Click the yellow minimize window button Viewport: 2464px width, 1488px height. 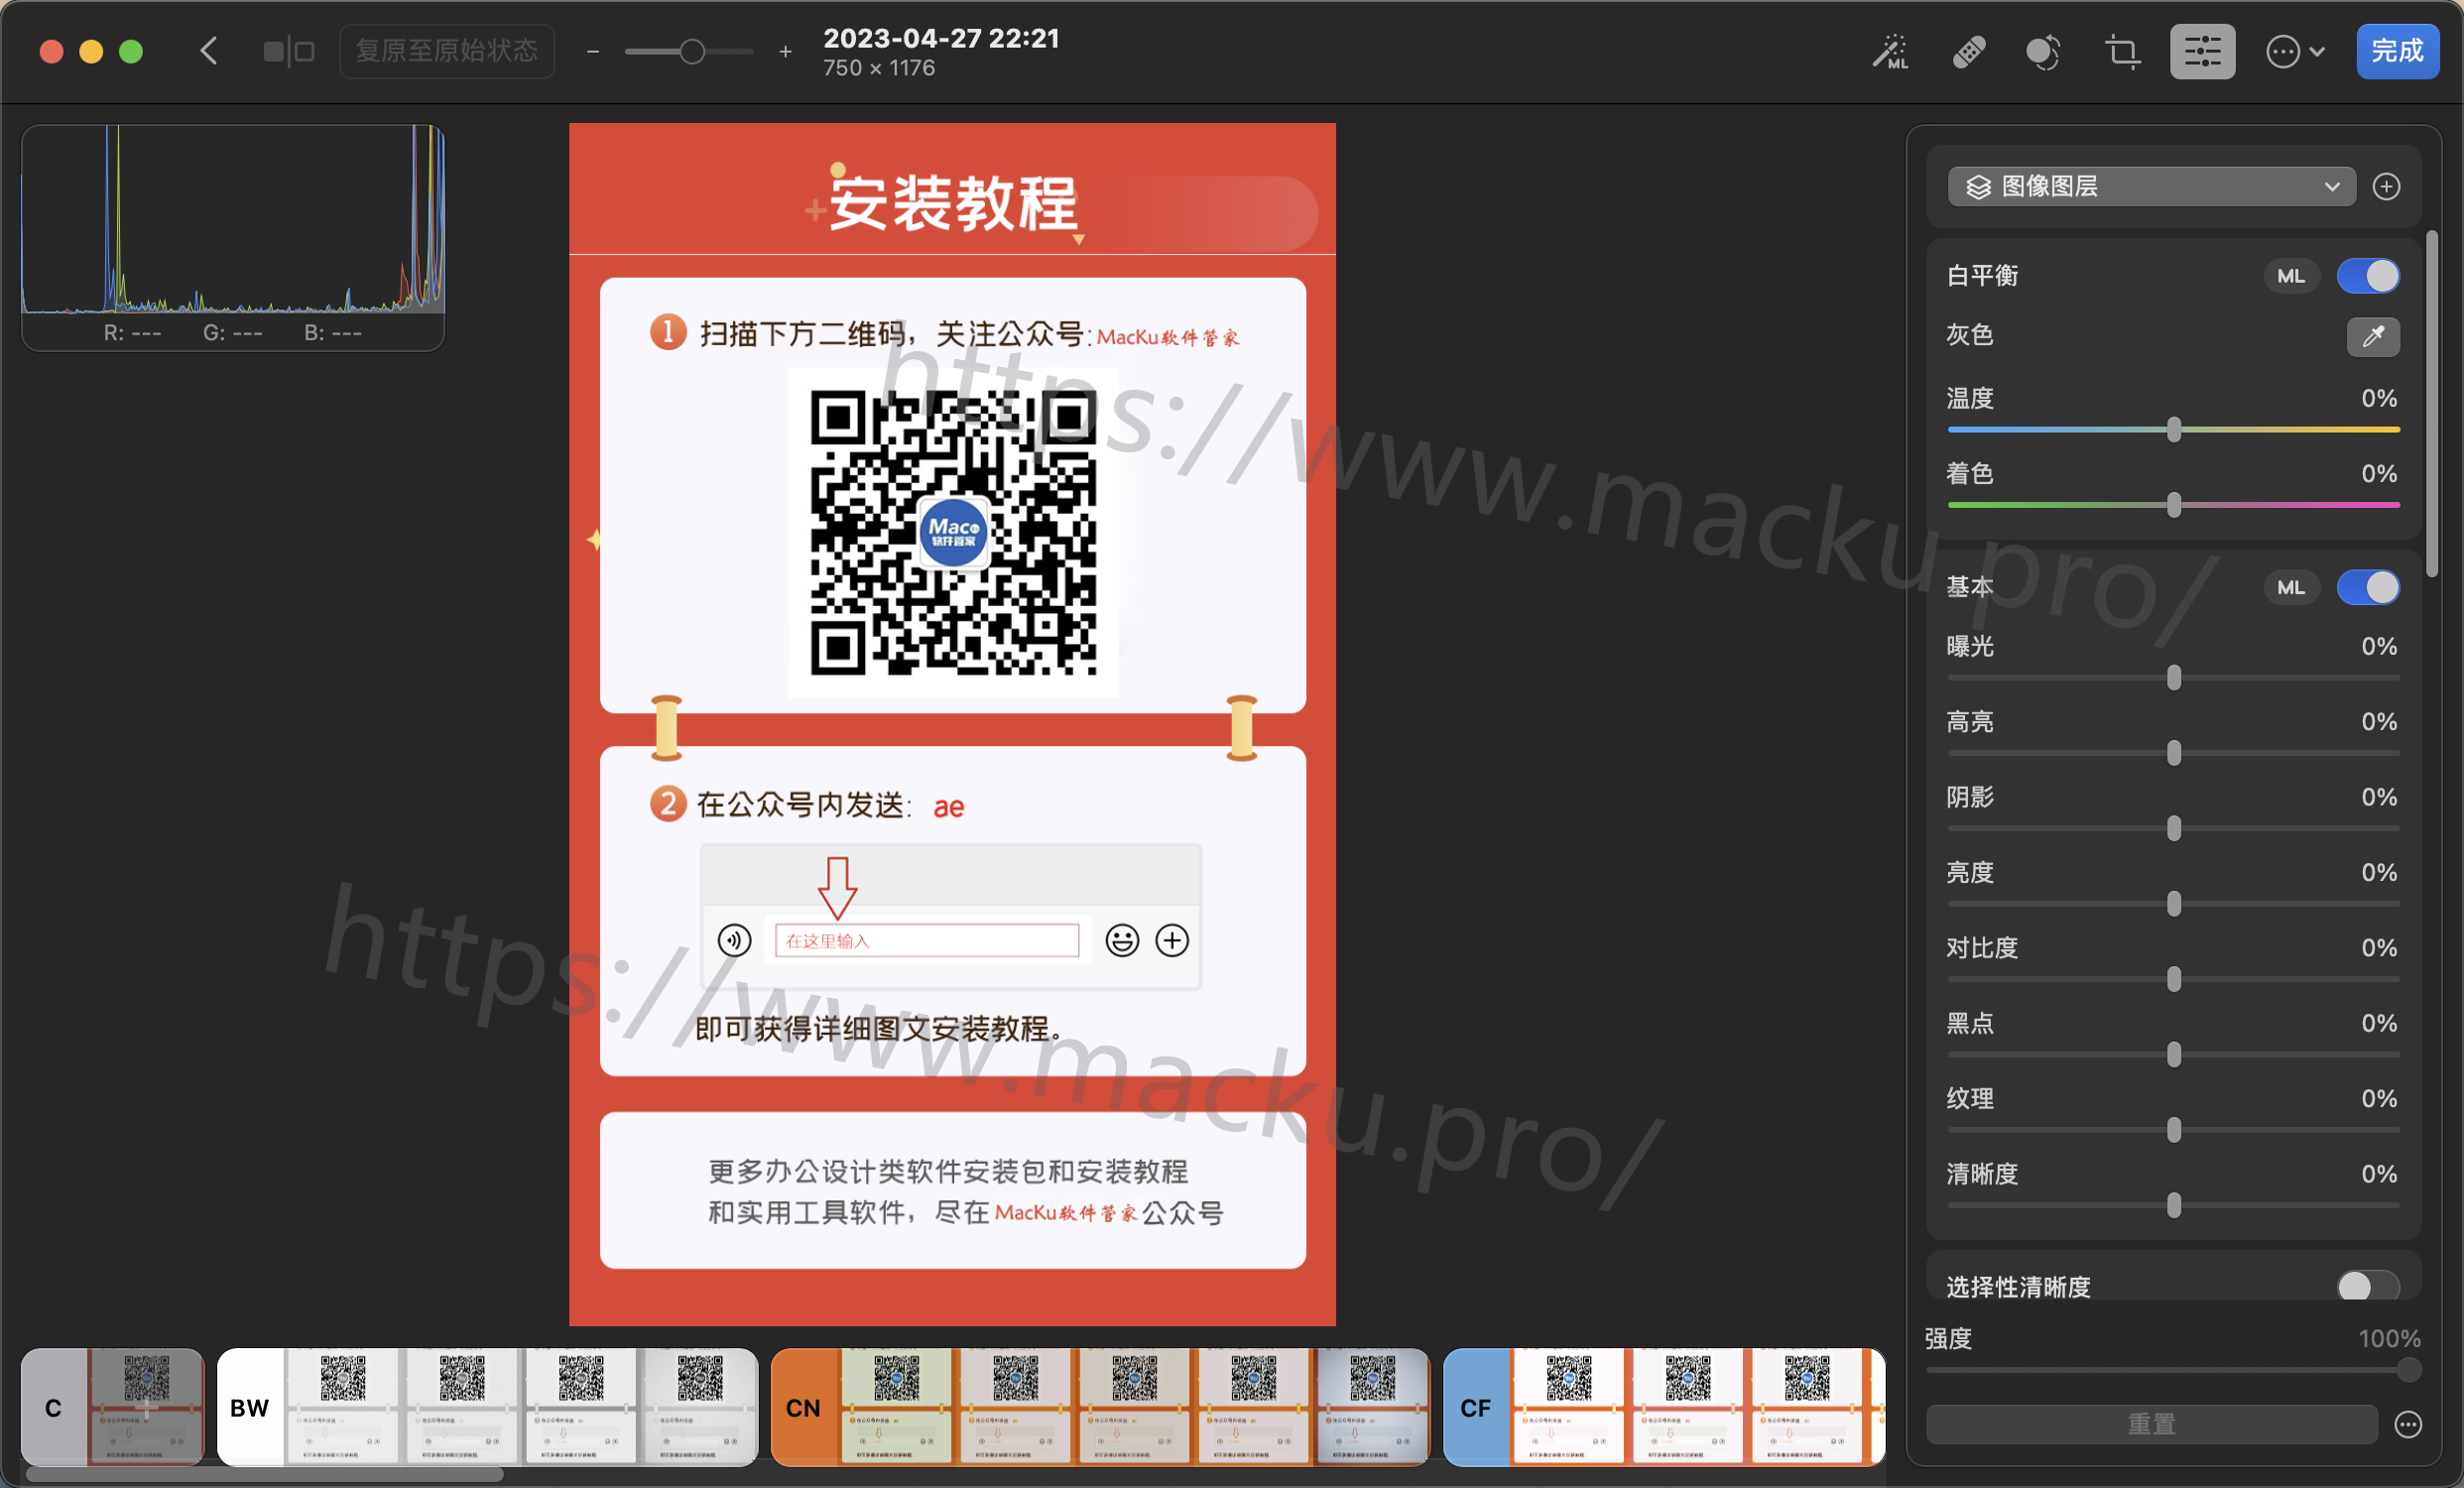tap(91, 51)
